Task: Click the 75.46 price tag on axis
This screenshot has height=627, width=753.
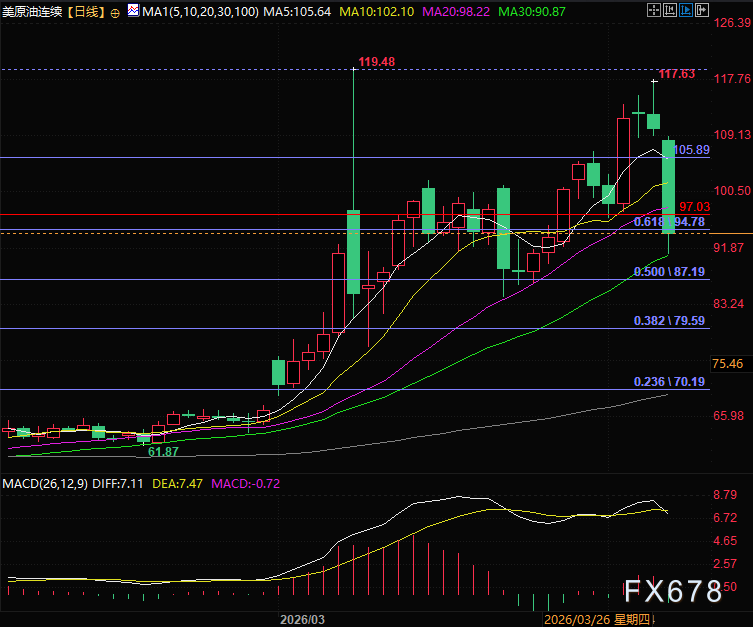Action: [727, 364]
